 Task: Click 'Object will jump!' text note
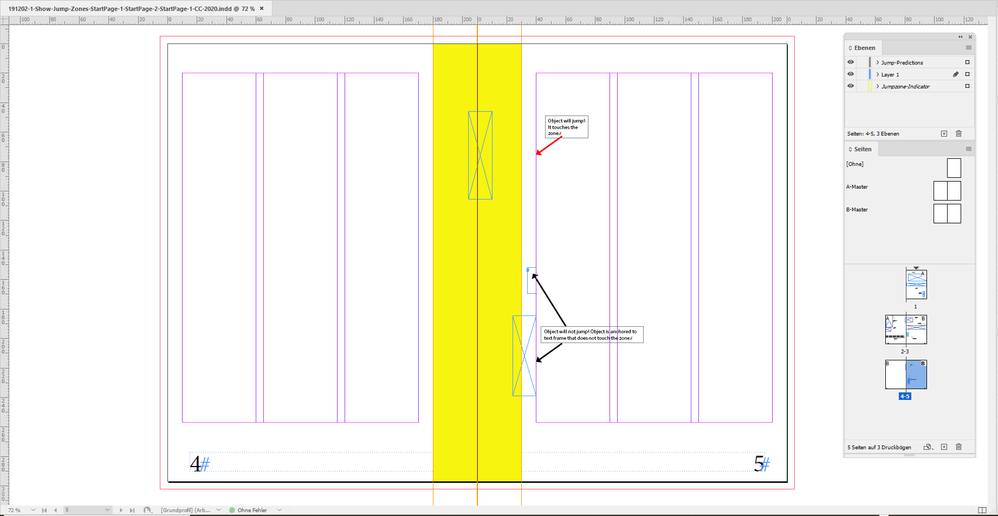tap(566, 127)
